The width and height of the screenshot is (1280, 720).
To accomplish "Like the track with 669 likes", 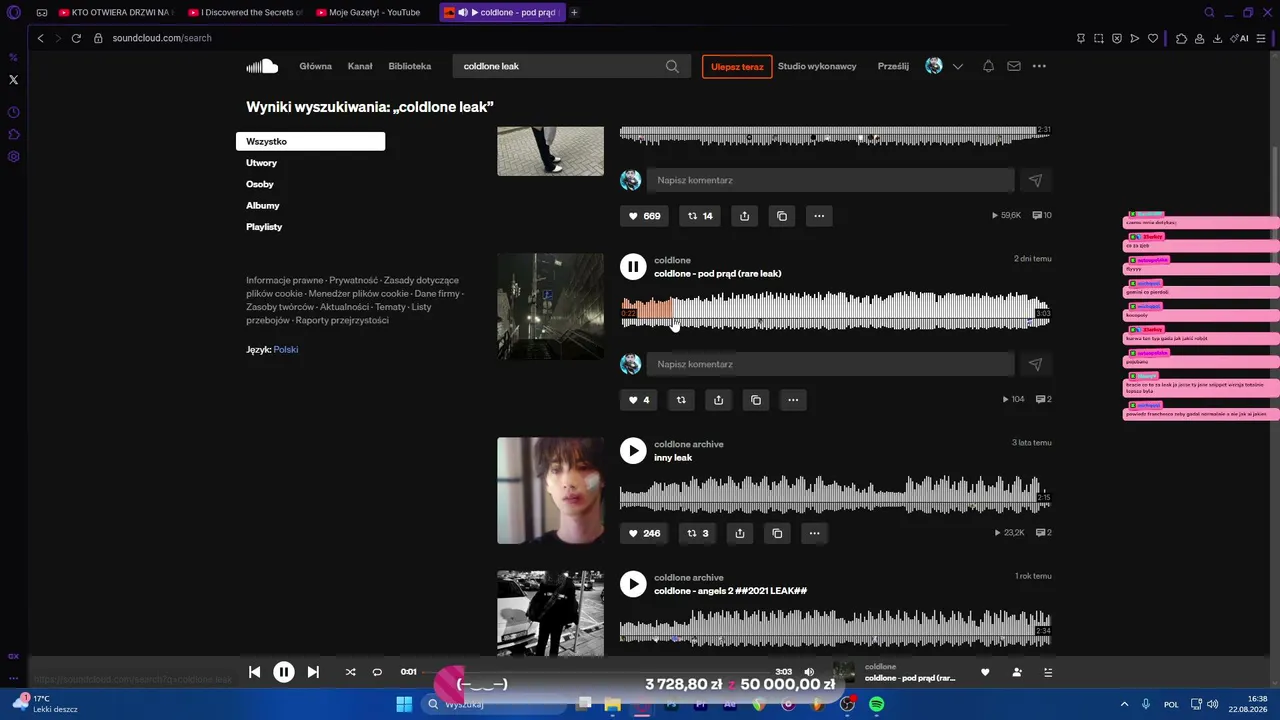I will [x=645, y=216].
